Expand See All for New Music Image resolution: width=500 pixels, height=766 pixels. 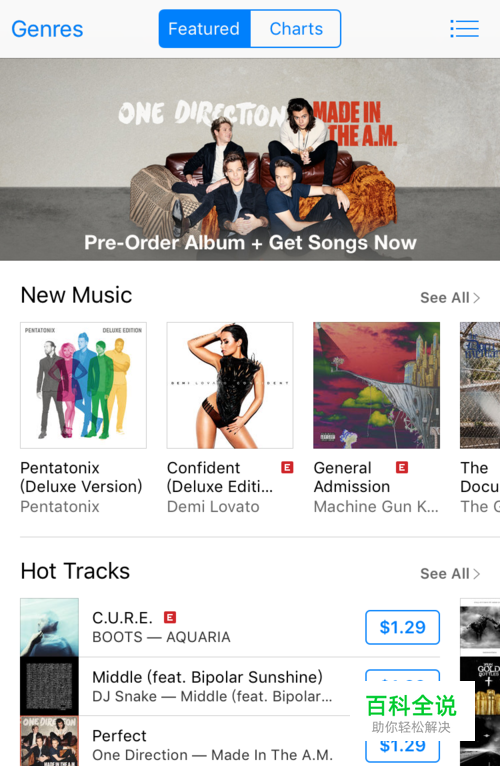pos(450,298)
